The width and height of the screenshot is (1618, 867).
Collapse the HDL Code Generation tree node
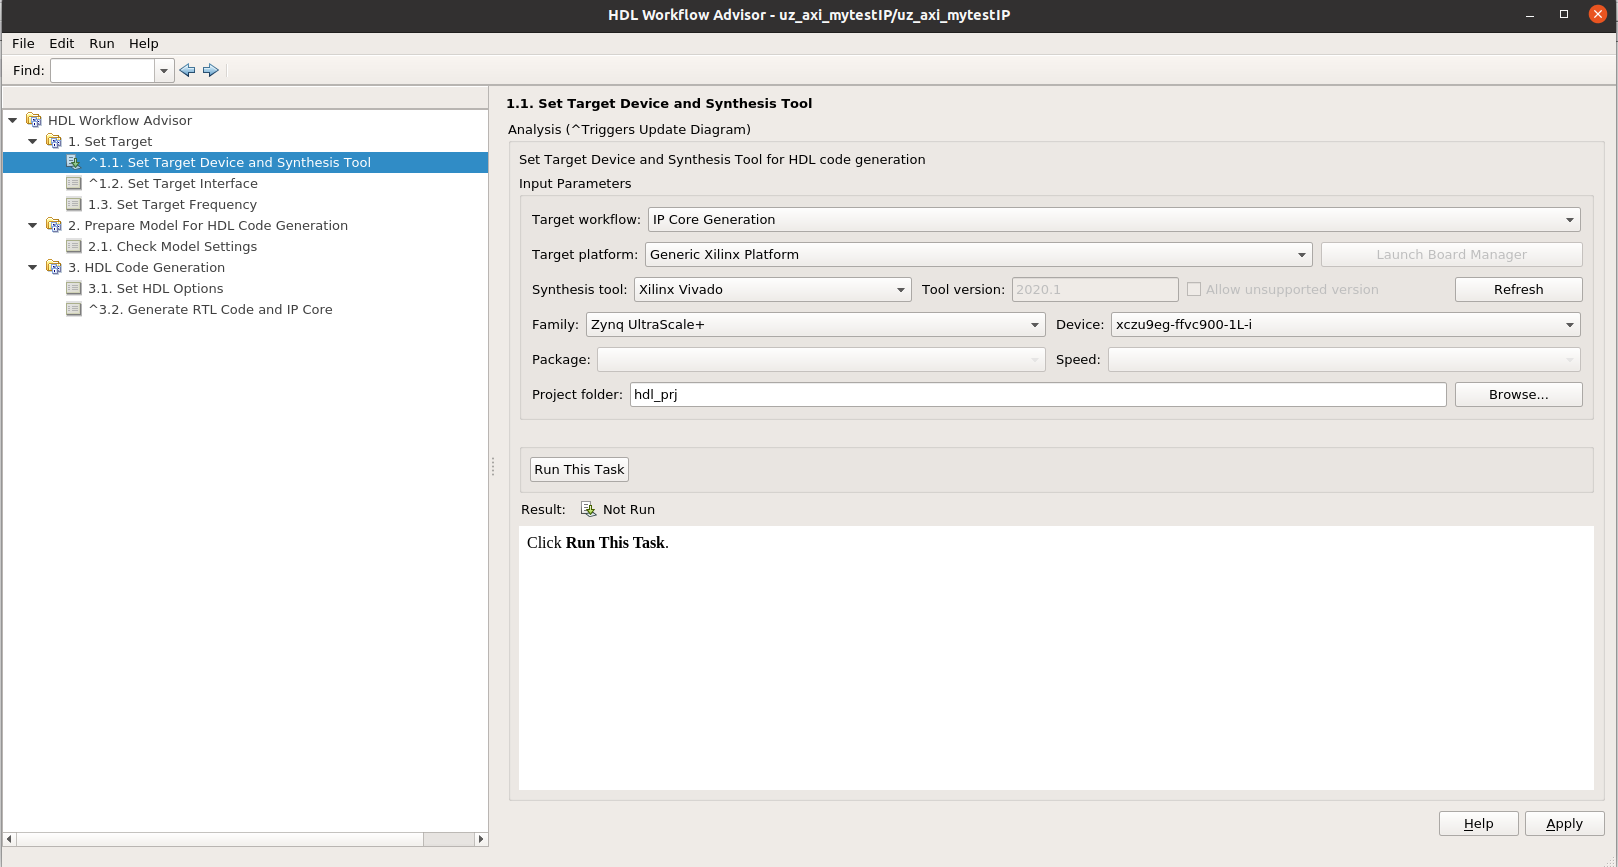(33, 267)
